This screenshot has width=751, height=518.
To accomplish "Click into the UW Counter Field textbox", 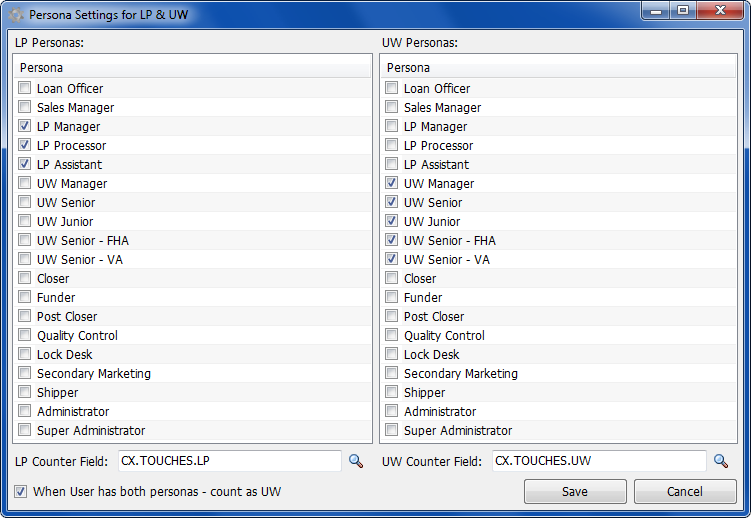I will point(599,461).
